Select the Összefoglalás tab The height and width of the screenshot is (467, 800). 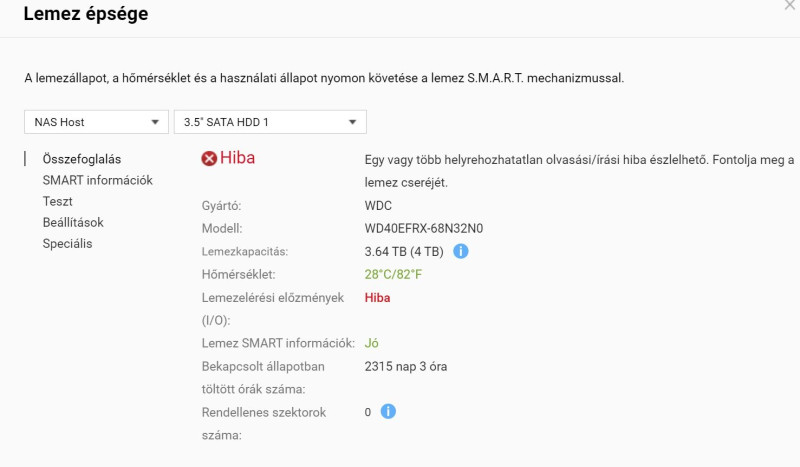click(x=82, y=159)
